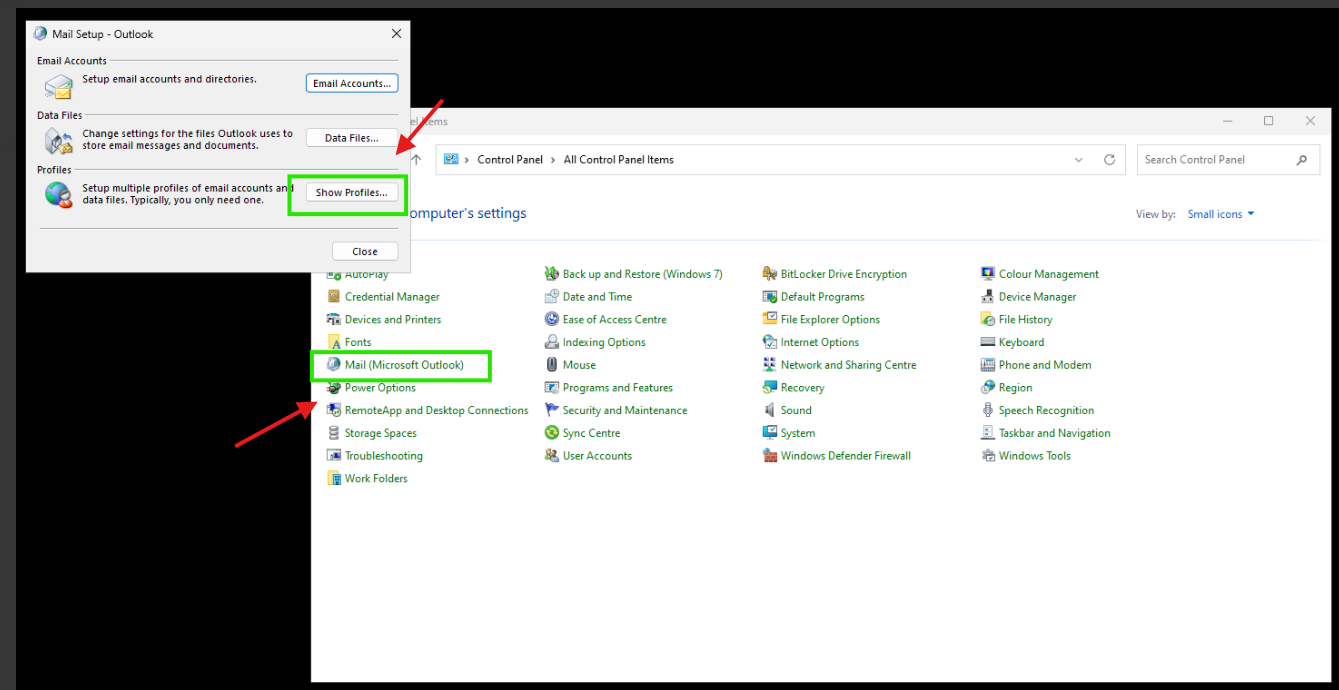The image size is (1339, 690).
Task: Open Programs and Features link
Action: point(618,388)
